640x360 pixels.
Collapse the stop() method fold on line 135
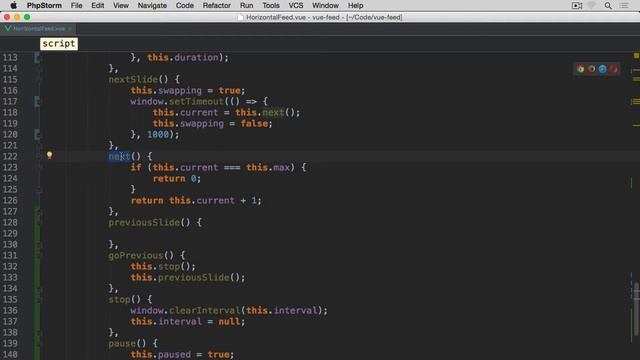click(38, 299)
